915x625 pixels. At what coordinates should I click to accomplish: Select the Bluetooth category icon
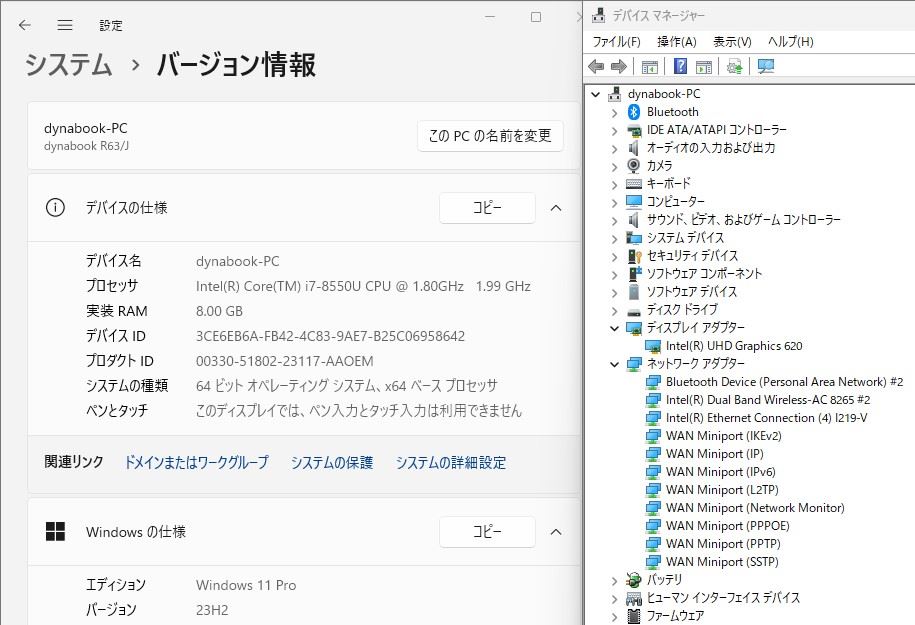click(634, 111)
